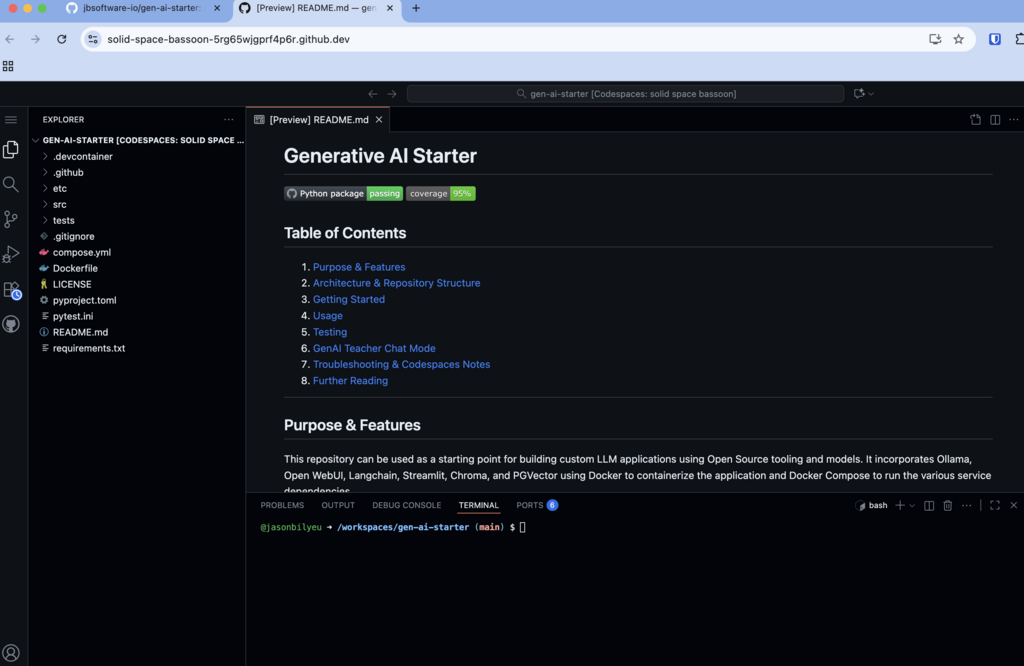Open the Search view in activity bar
1024x666 pixels.
click(x=11, y=184)
